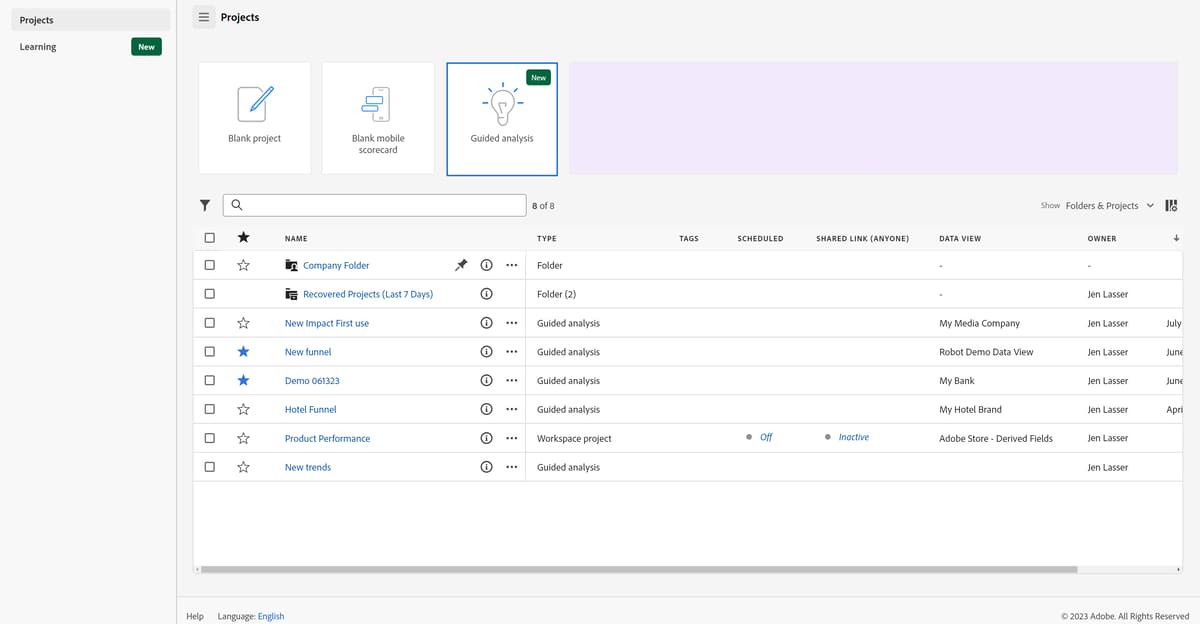This screenshot has width=1200, height=624.
Task: Unfavorite New funnel by clicking its star
Action: [x=243, y=351]
